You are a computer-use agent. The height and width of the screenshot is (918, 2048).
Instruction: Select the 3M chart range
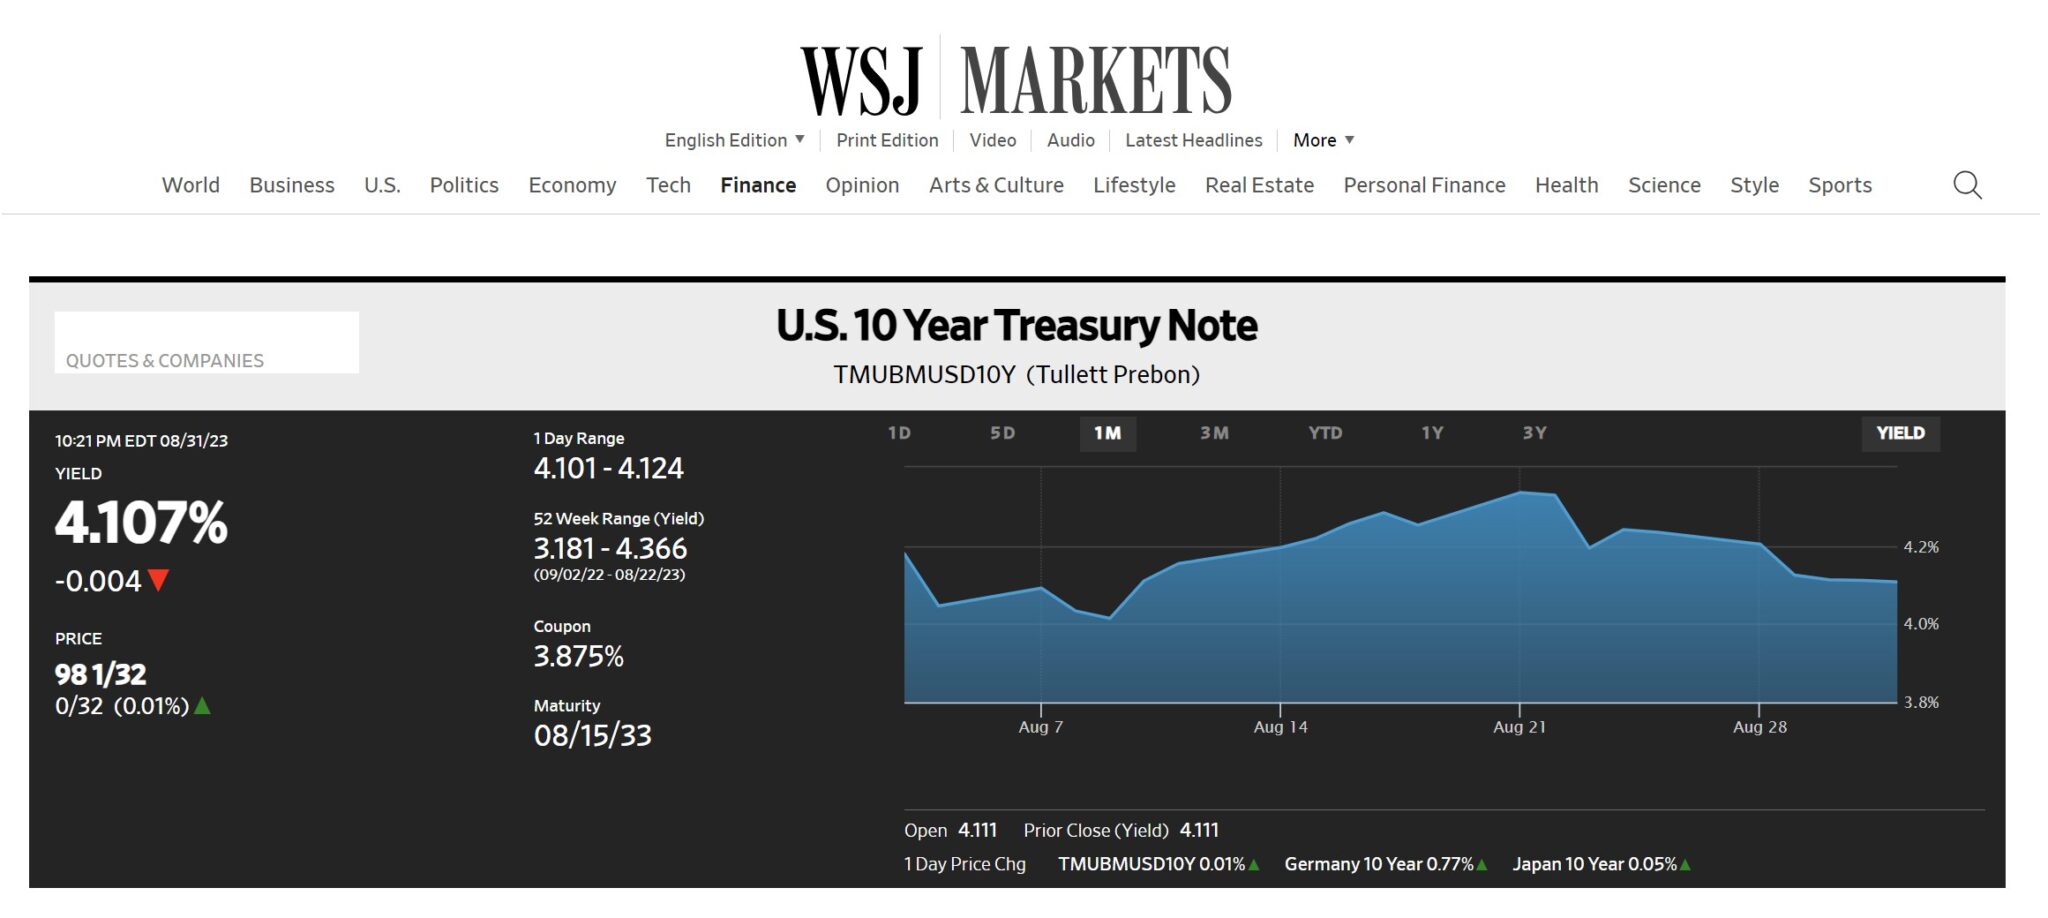[1214, 433]
